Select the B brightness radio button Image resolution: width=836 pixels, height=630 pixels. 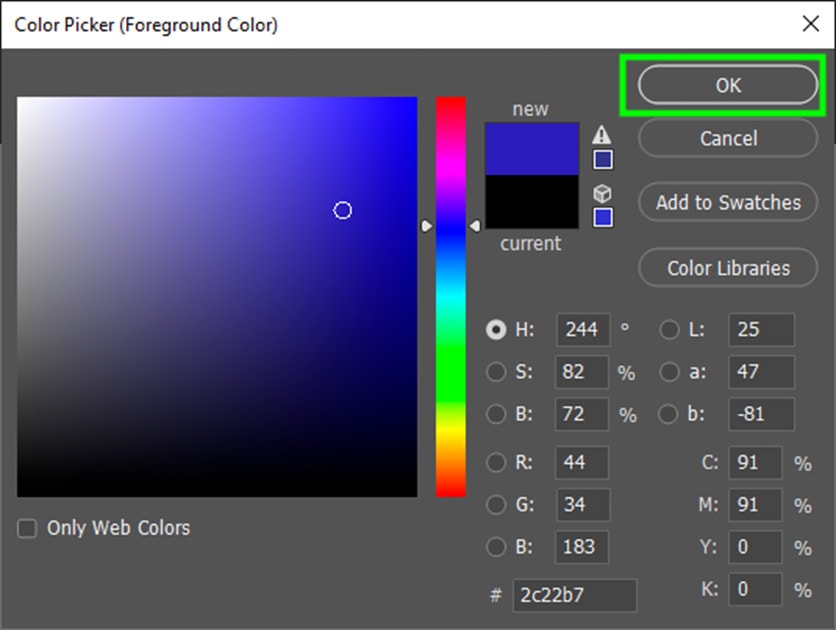[496, 414]
